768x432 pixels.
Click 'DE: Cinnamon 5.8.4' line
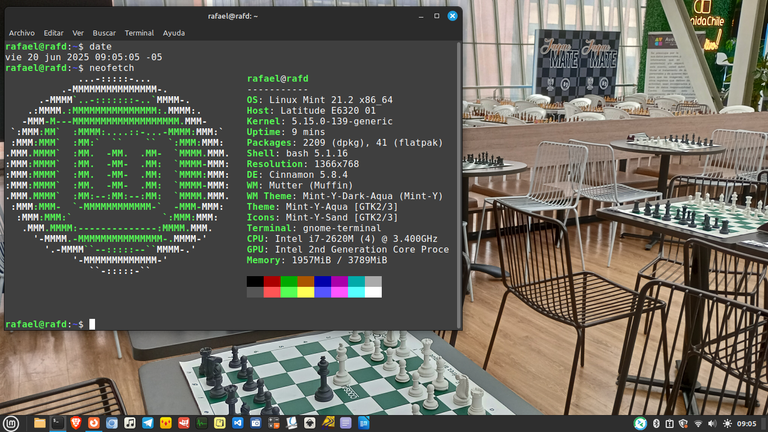(297, 175)
